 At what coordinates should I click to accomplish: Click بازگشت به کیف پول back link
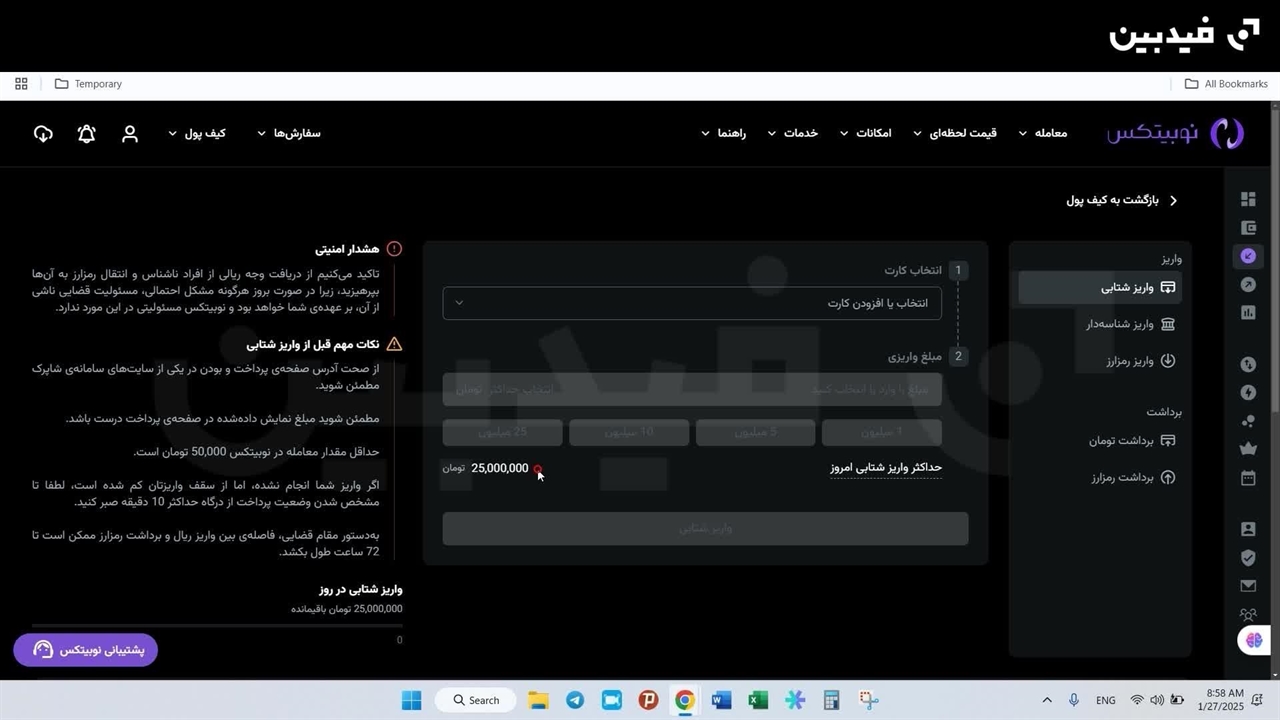coord(1122,200)
